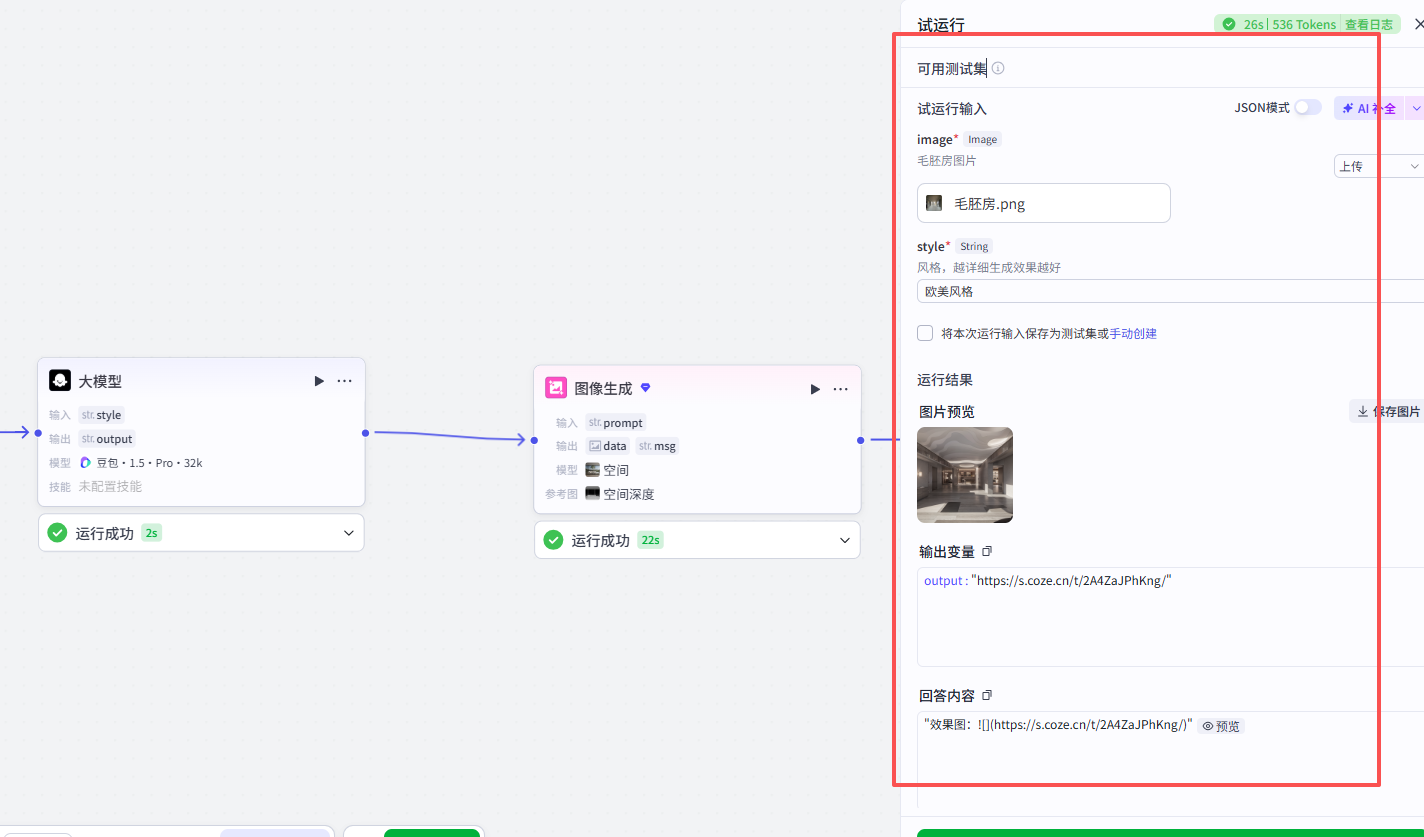Image resolution: width=1424 pixels, height=837 pixels.
Task: Click the 豆包 model icon in 大模型 node
Action: tap(86, 463)
